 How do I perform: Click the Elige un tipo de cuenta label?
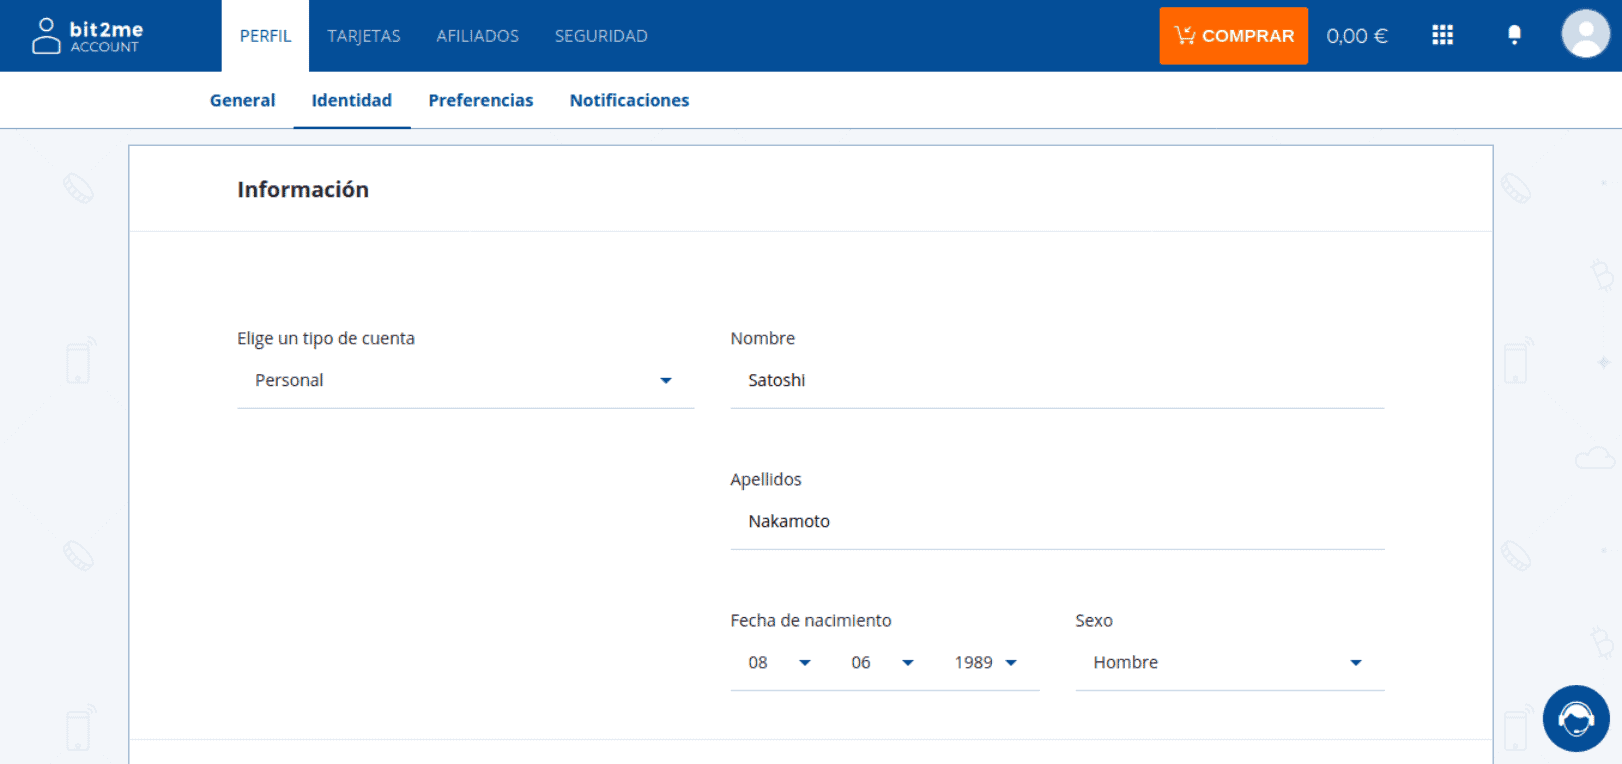tap(326, 338)
